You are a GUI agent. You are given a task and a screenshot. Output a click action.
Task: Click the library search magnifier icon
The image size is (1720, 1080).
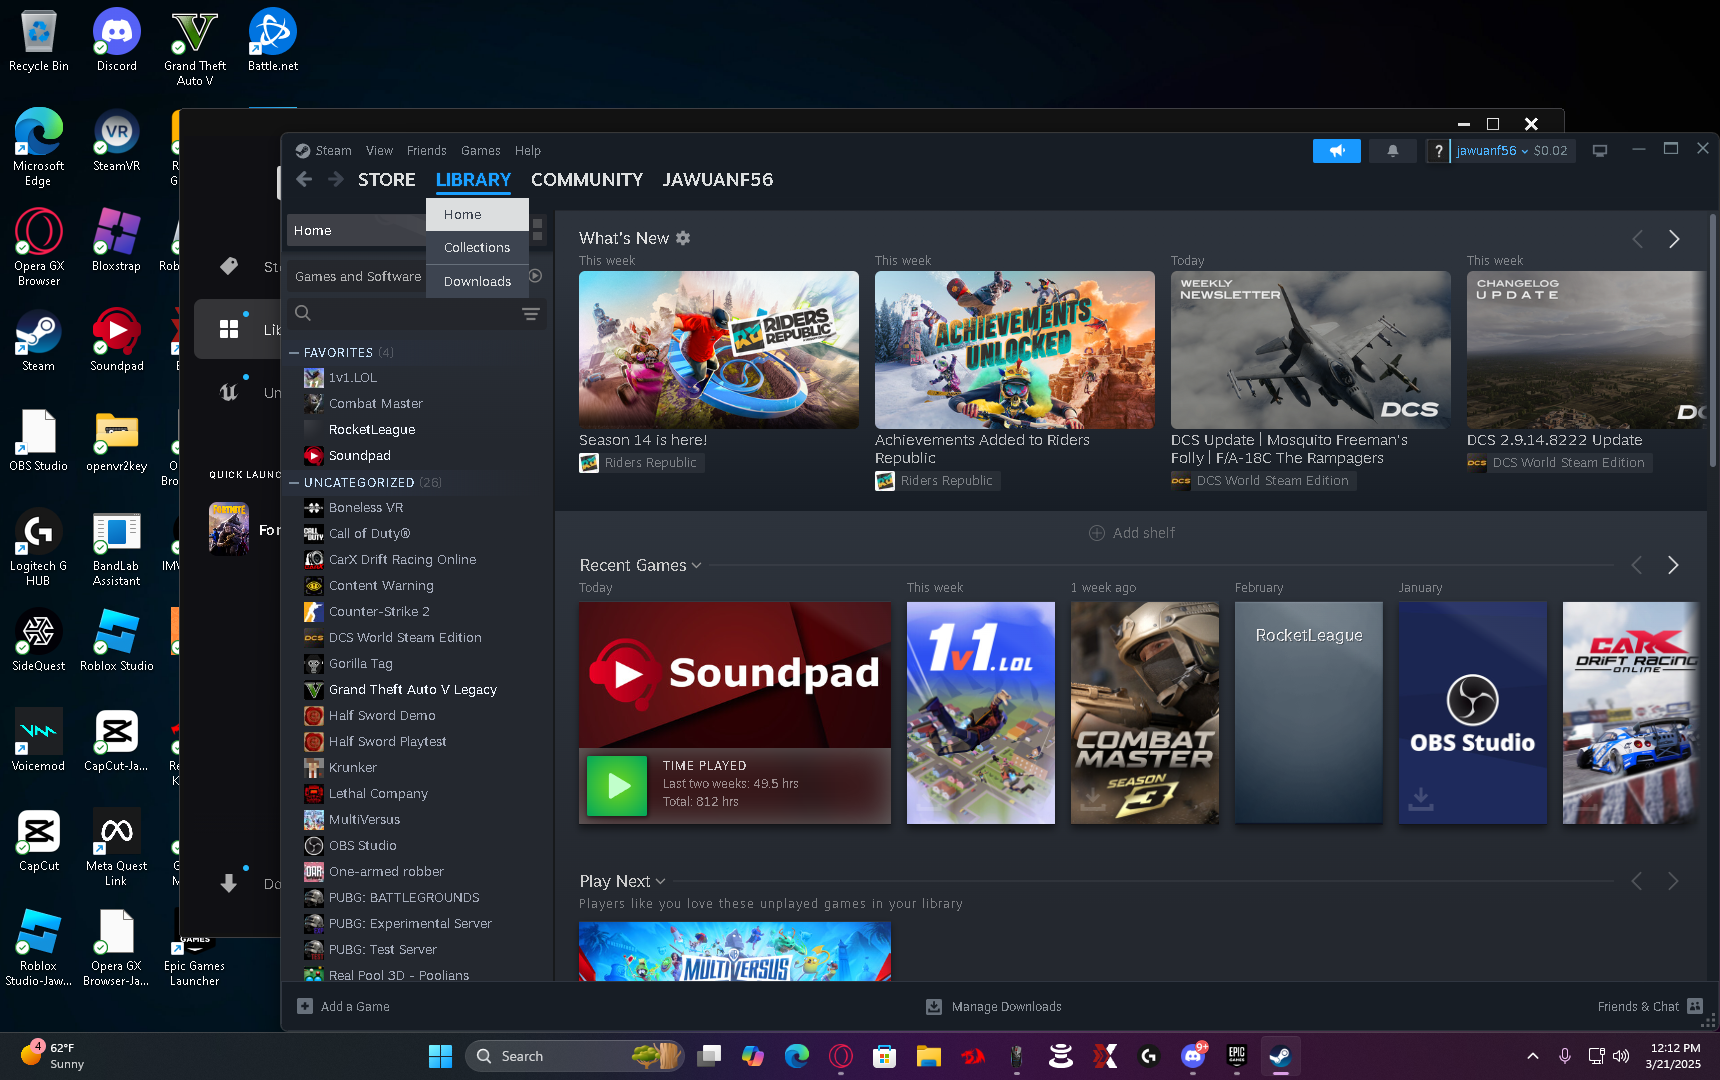tap(303, 313)
